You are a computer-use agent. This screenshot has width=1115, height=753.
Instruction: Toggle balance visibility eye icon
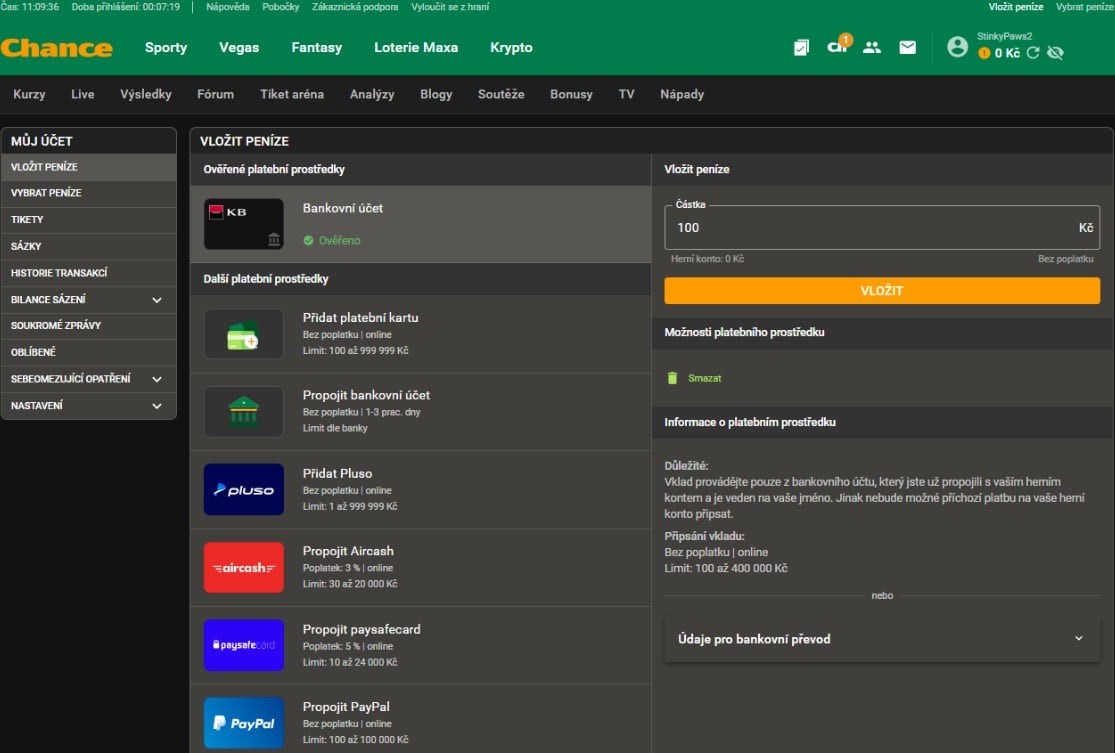[x=1055, y=53]
